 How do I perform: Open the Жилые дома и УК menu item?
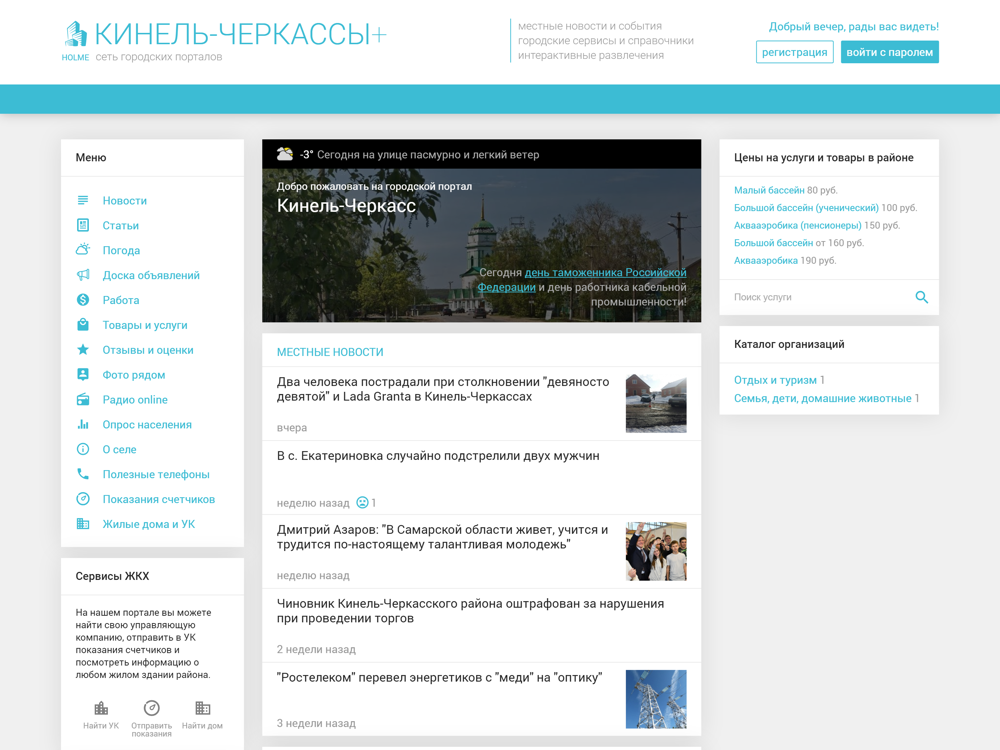point(149,524)
